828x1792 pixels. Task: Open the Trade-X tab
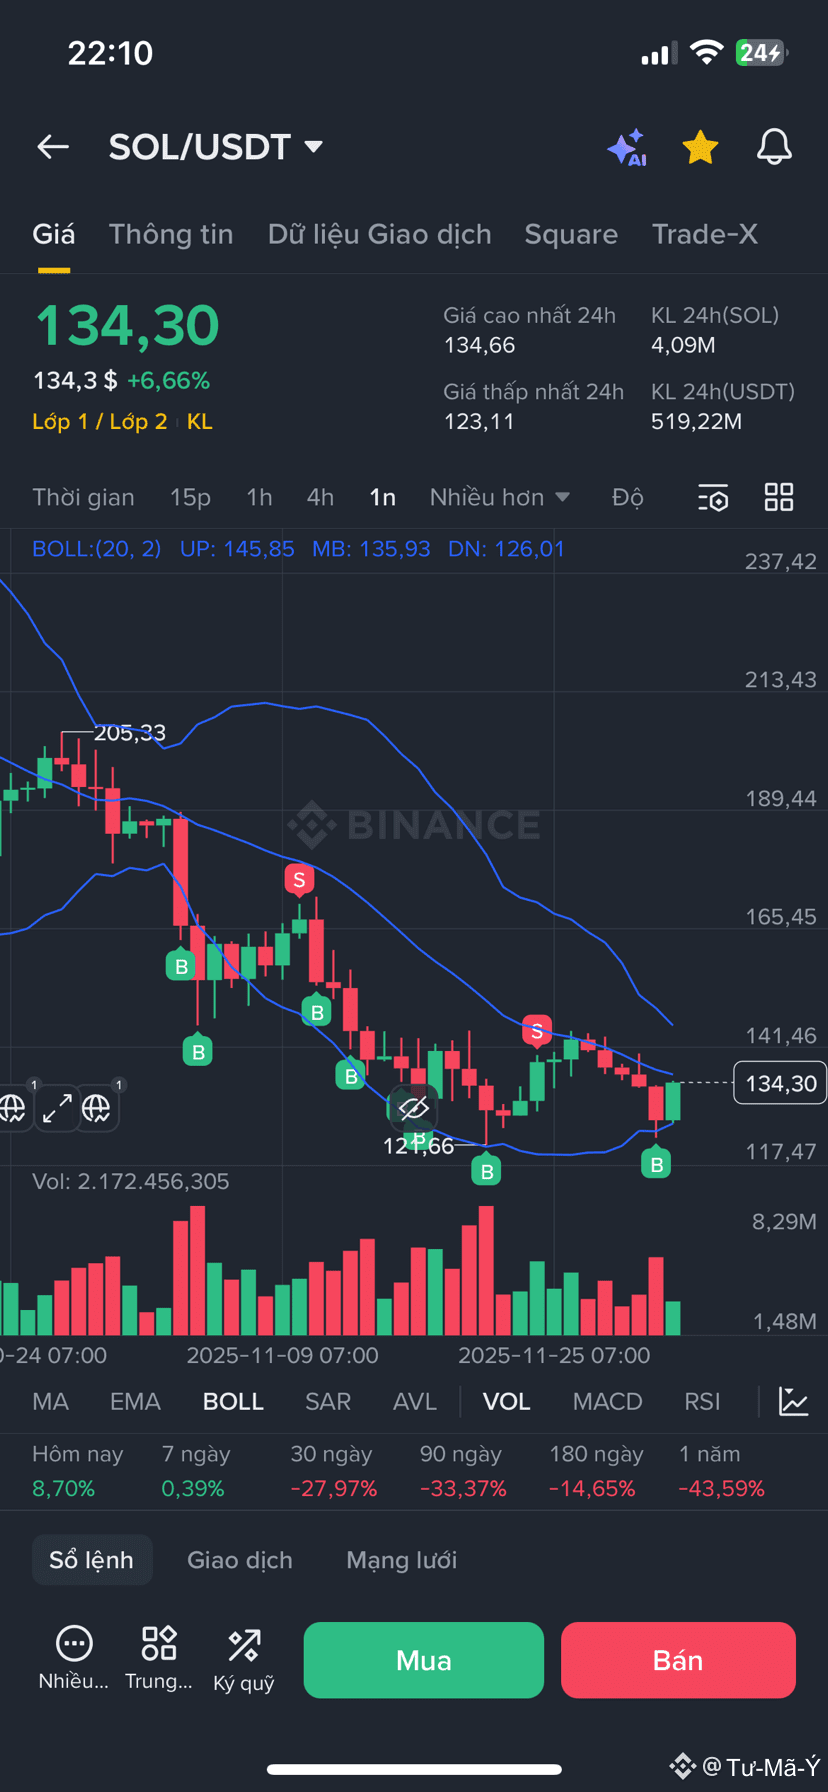click(705, 234)
